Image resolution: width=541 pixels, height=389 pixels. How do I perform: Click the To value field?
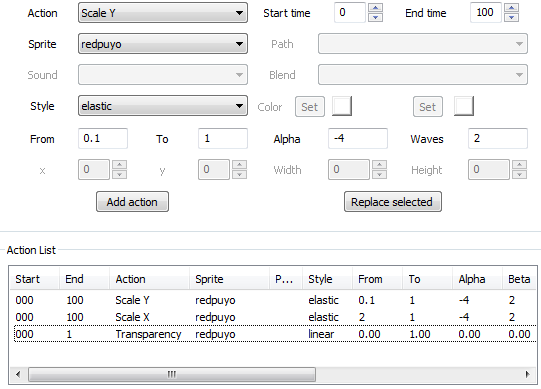(223, 138)
